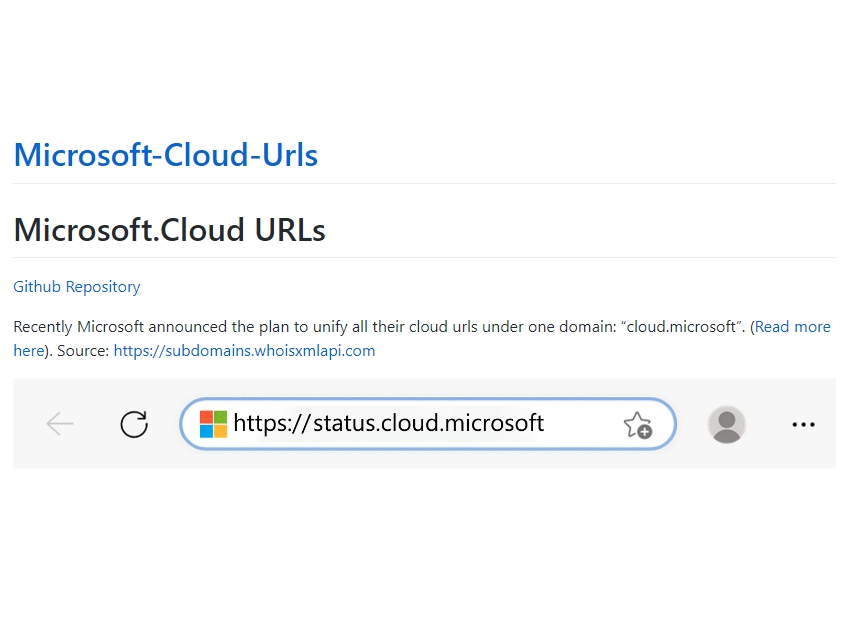Open the user profile avatar icon

click(726, 424)
